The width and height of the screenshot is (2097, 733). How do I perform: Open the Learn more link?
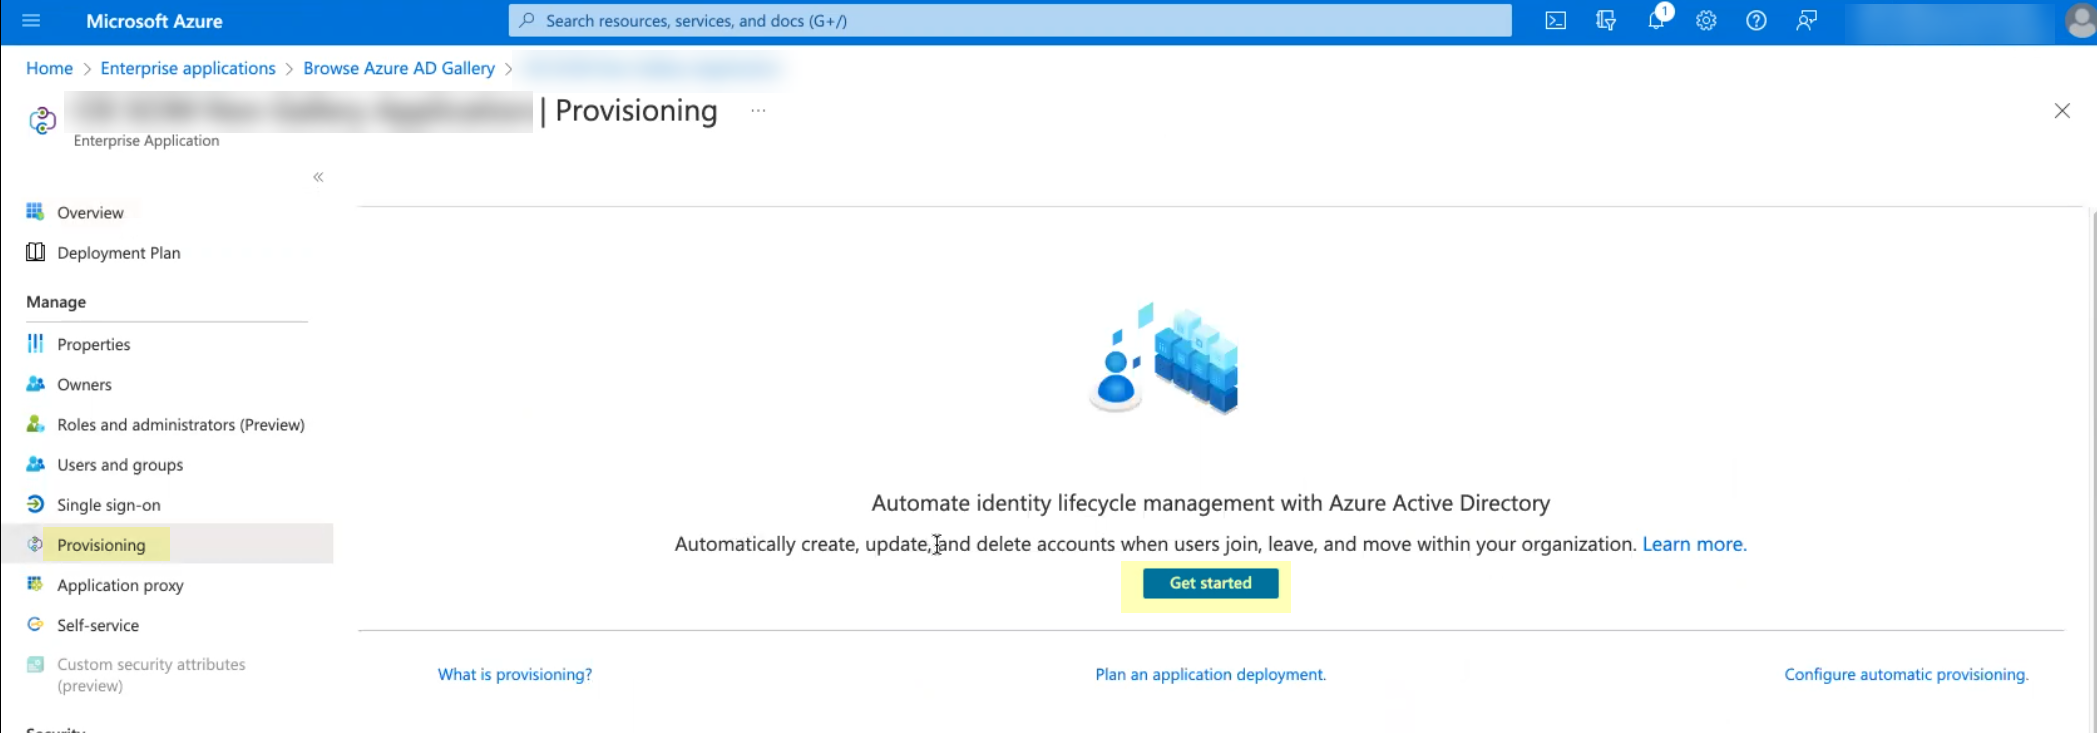[1693, 544]
